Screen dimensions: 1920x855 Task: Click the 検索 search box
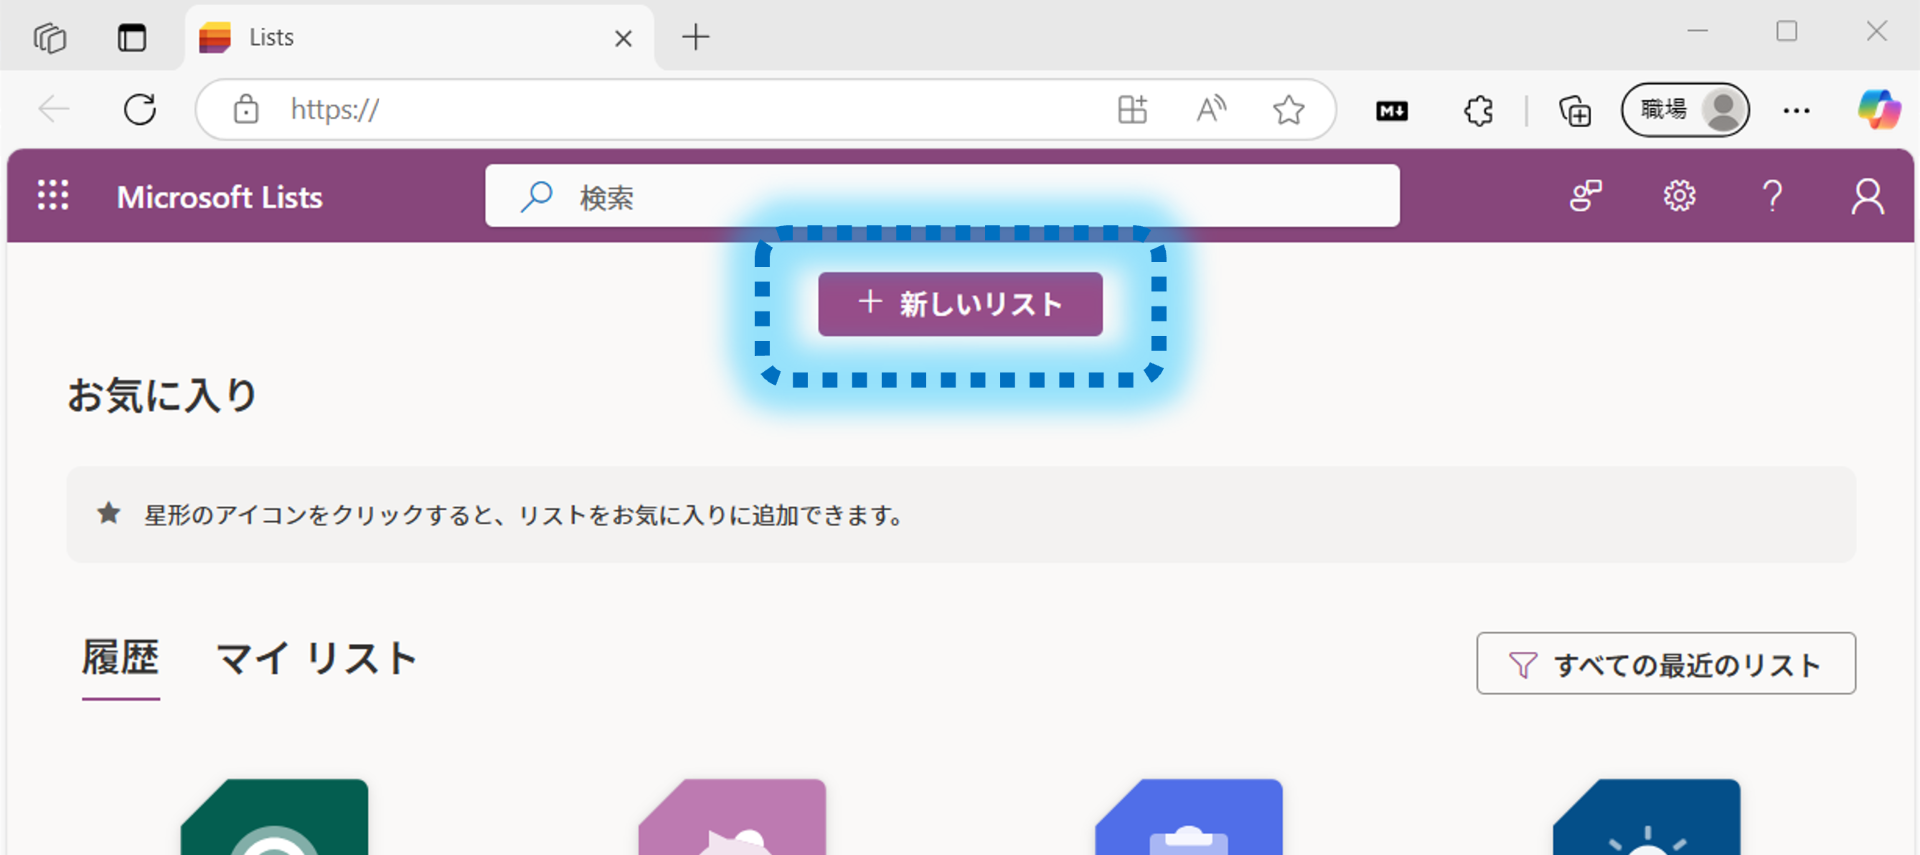tap(942, 196)
